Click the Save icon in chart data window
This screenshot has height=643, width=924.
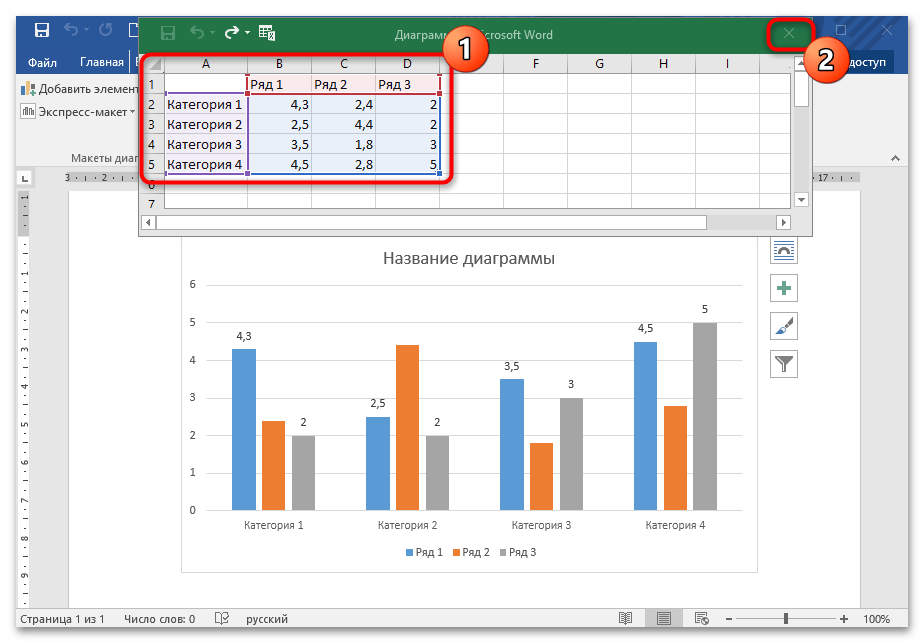167,33
